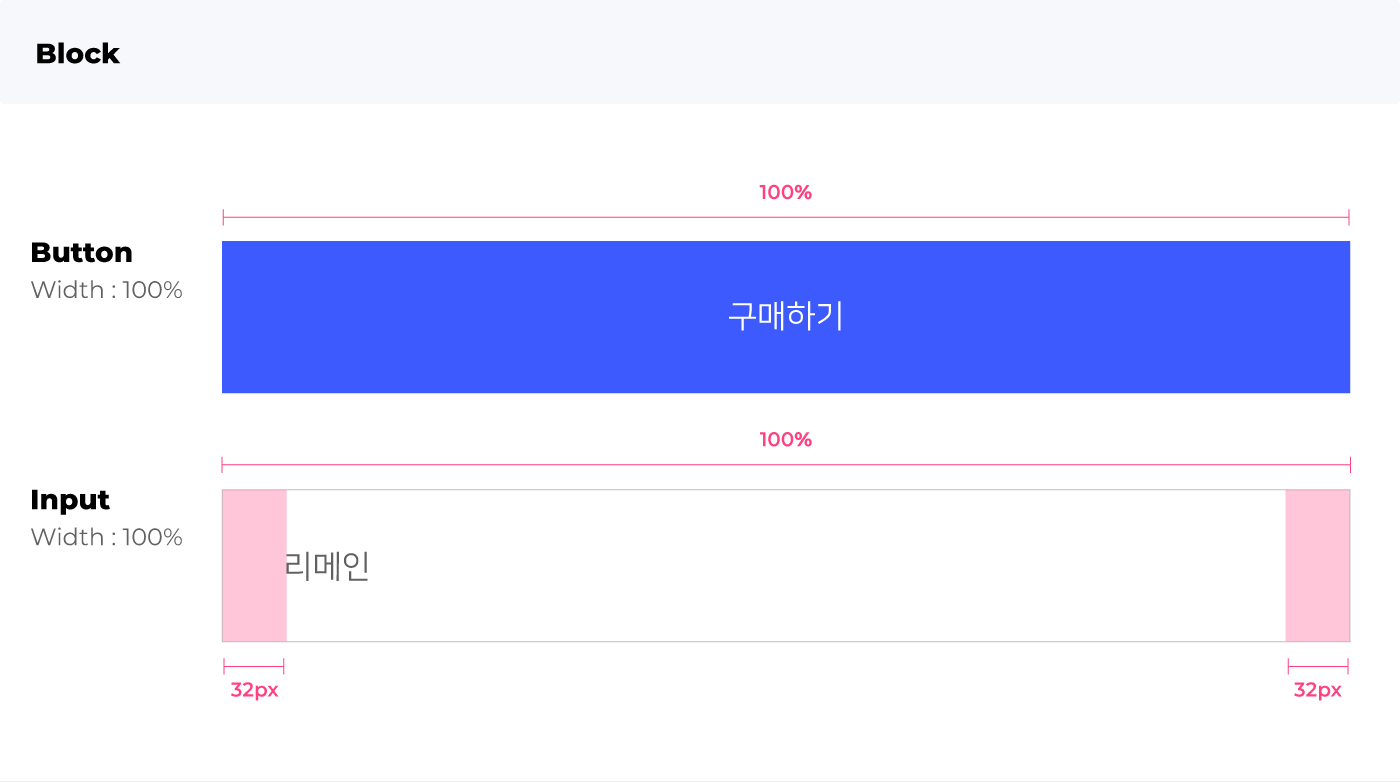Select Width : 100% text under Input
This screenshot has width=1400, height=782.
pyautogui.click(x=107, y=537)
